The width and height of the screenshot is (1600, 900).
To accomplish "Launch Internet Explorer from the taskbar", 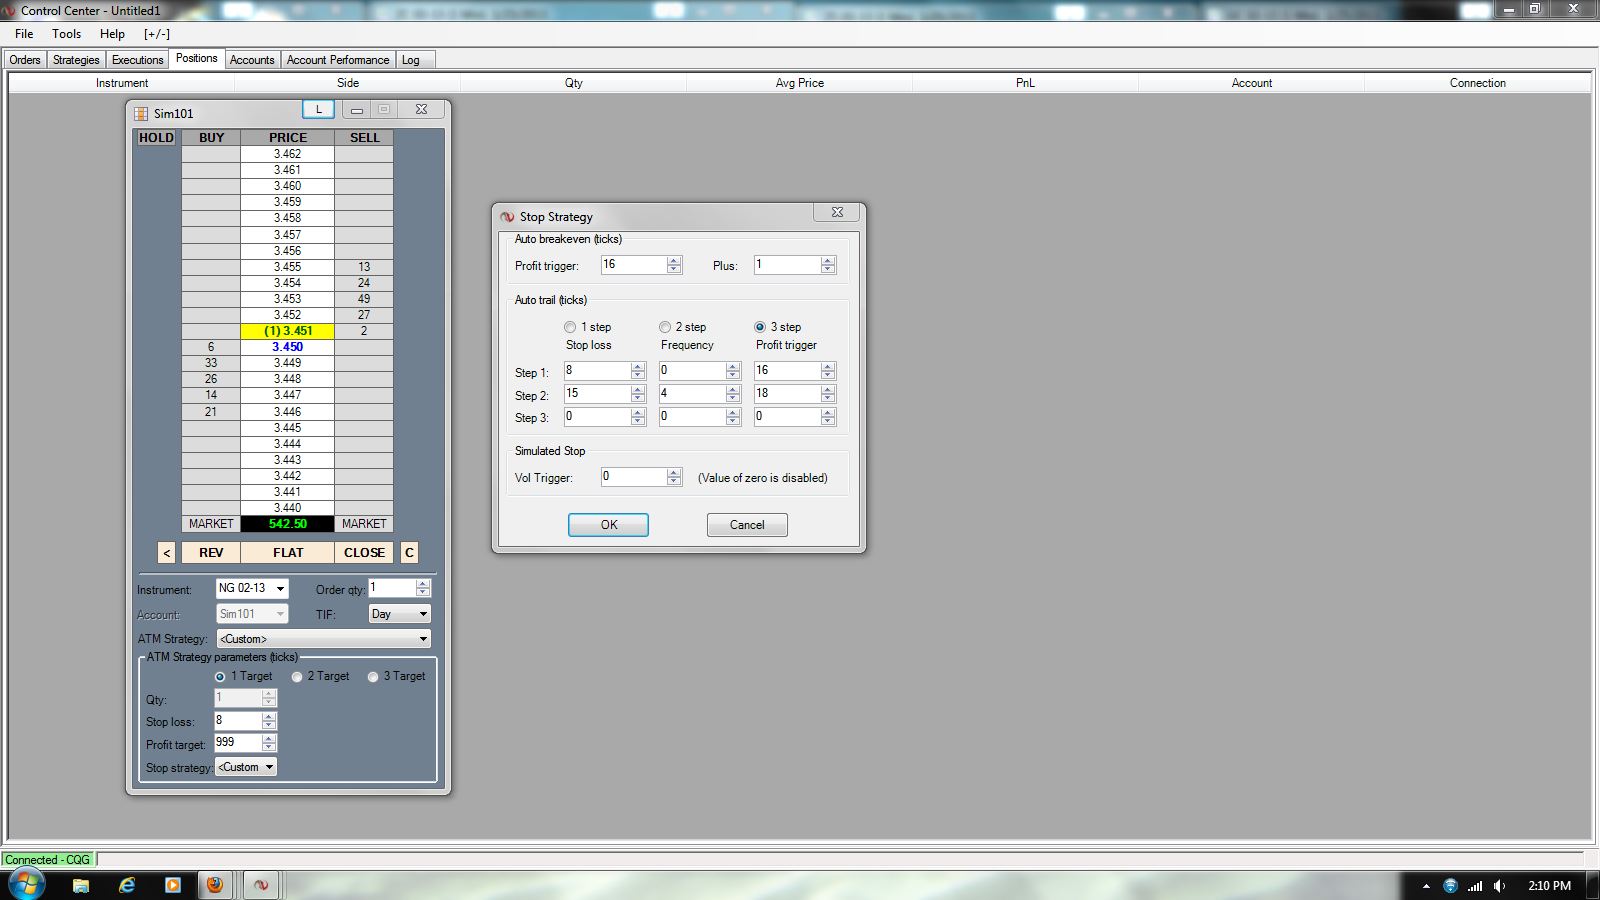I will coord(127,885).
